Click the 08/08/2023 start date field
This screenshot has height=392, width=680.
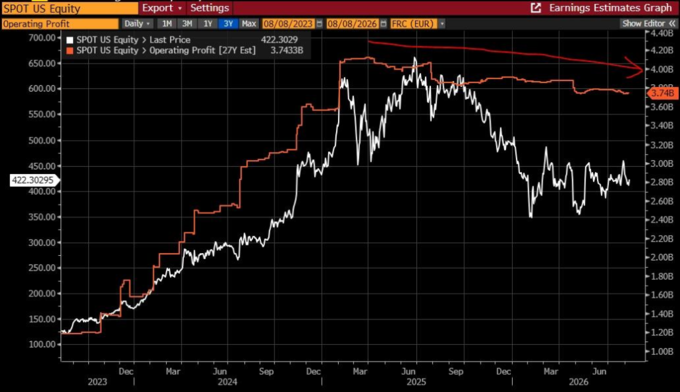pos(288,23)
